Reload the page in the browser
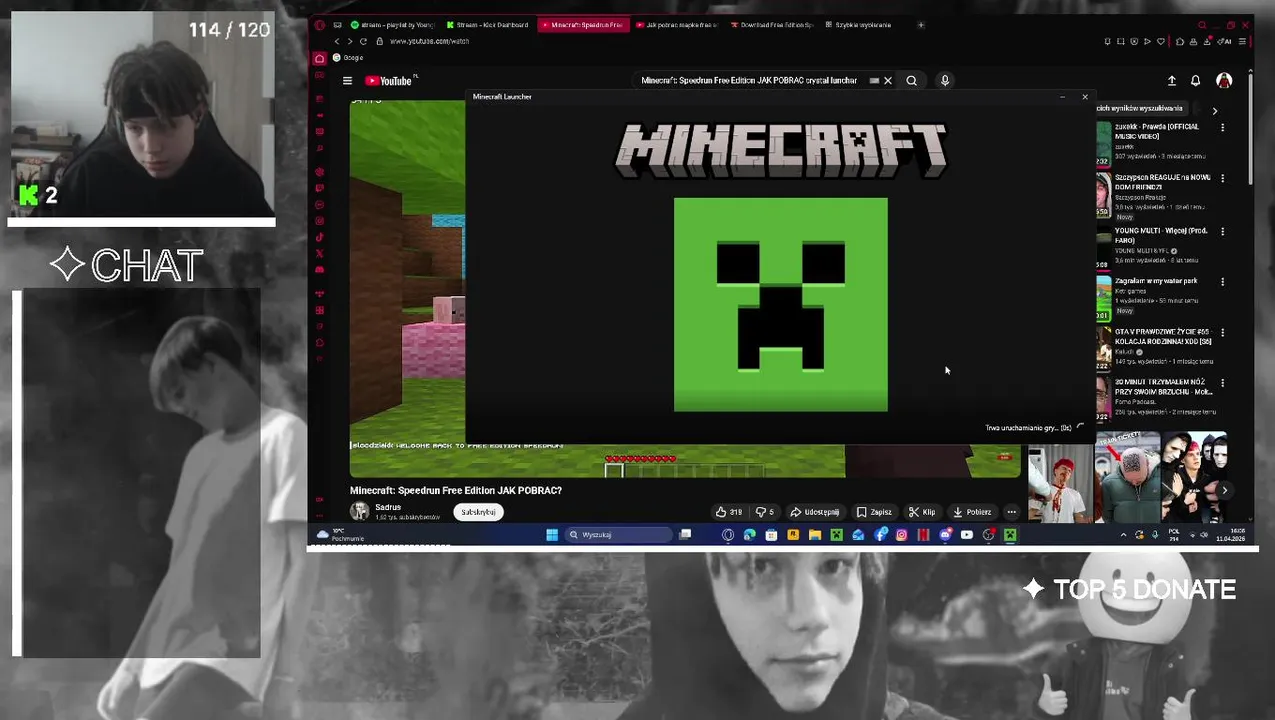Viewport: 1275px width, 720px height. click(x=363, y=41)
